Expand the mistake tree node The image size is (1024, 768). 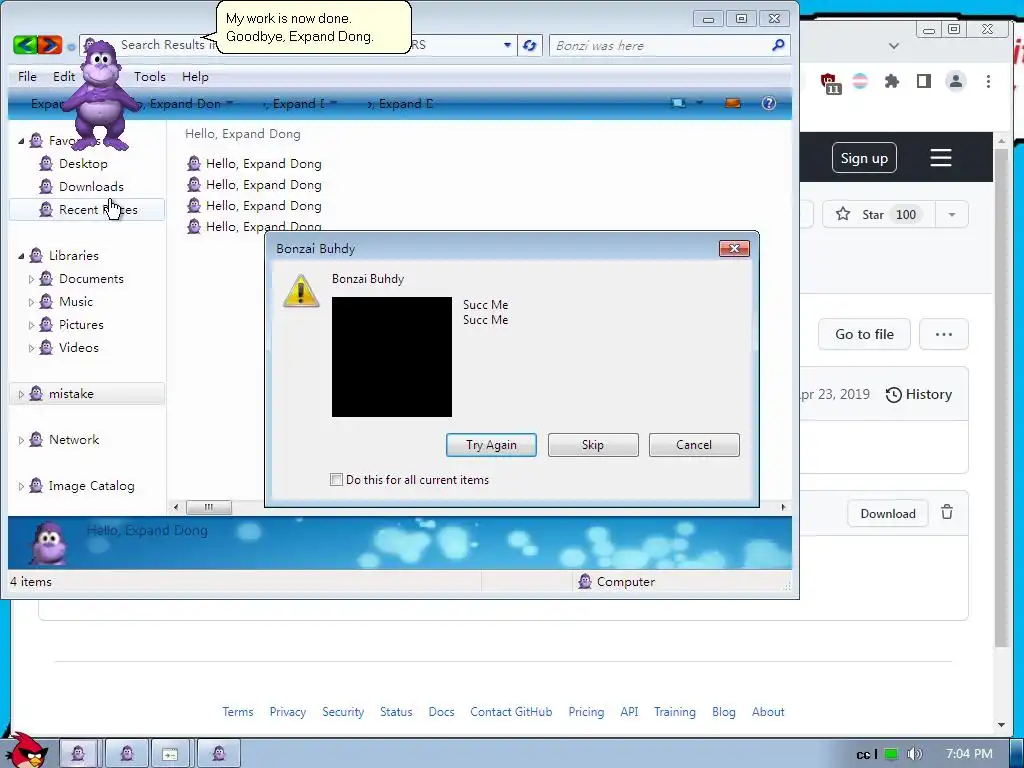pyautogui.click(x=21, y=394)
